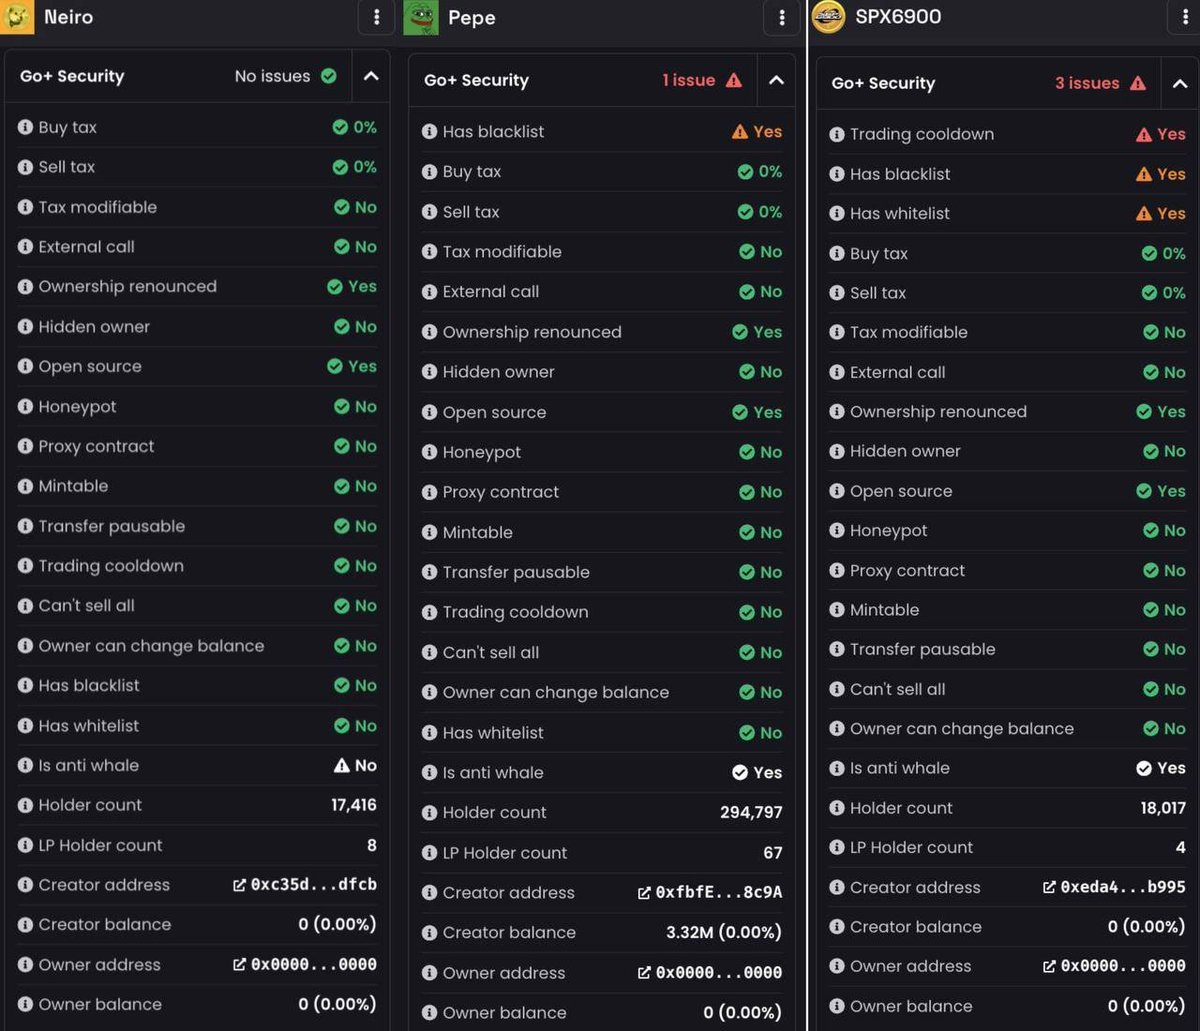Open Pepe owner address 0x0000...0000
The height and width of the screenshot is (1031, 1200).
click(x=710, y=973)
